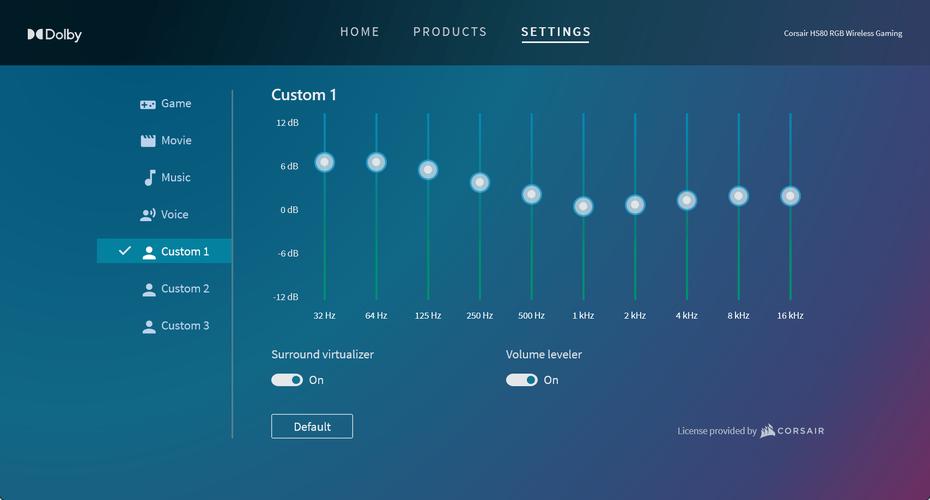Select the Voice profile label

coord(174,215)
